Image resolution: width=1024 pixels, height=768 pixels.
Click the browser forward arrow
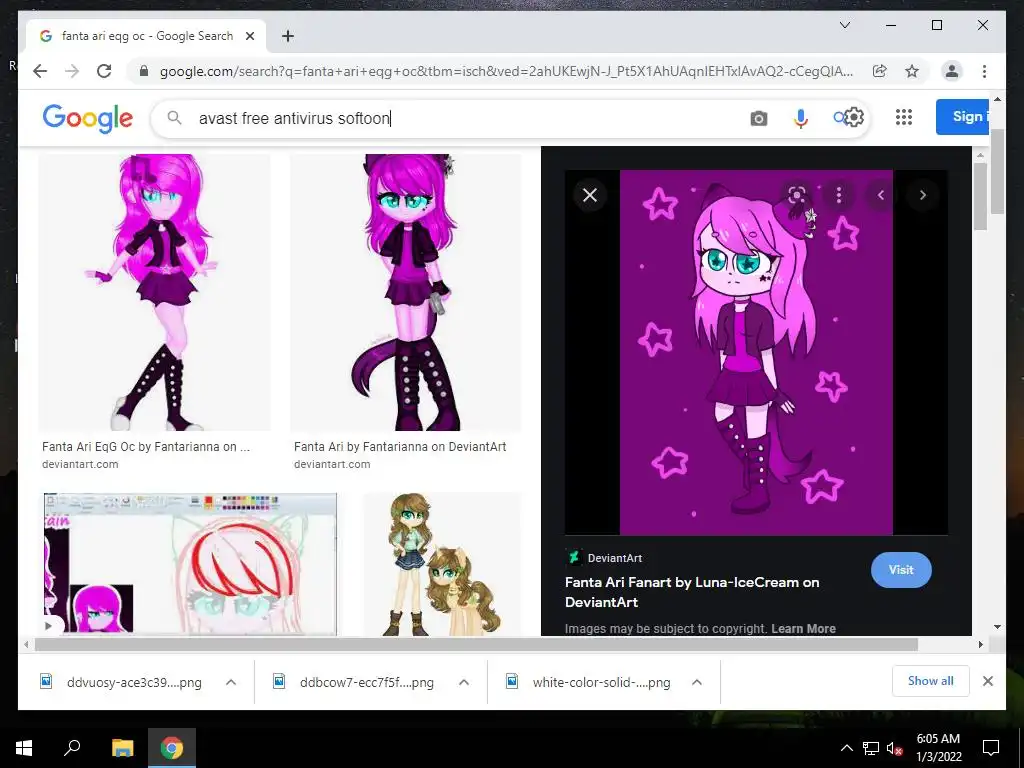tap(72, 71)
